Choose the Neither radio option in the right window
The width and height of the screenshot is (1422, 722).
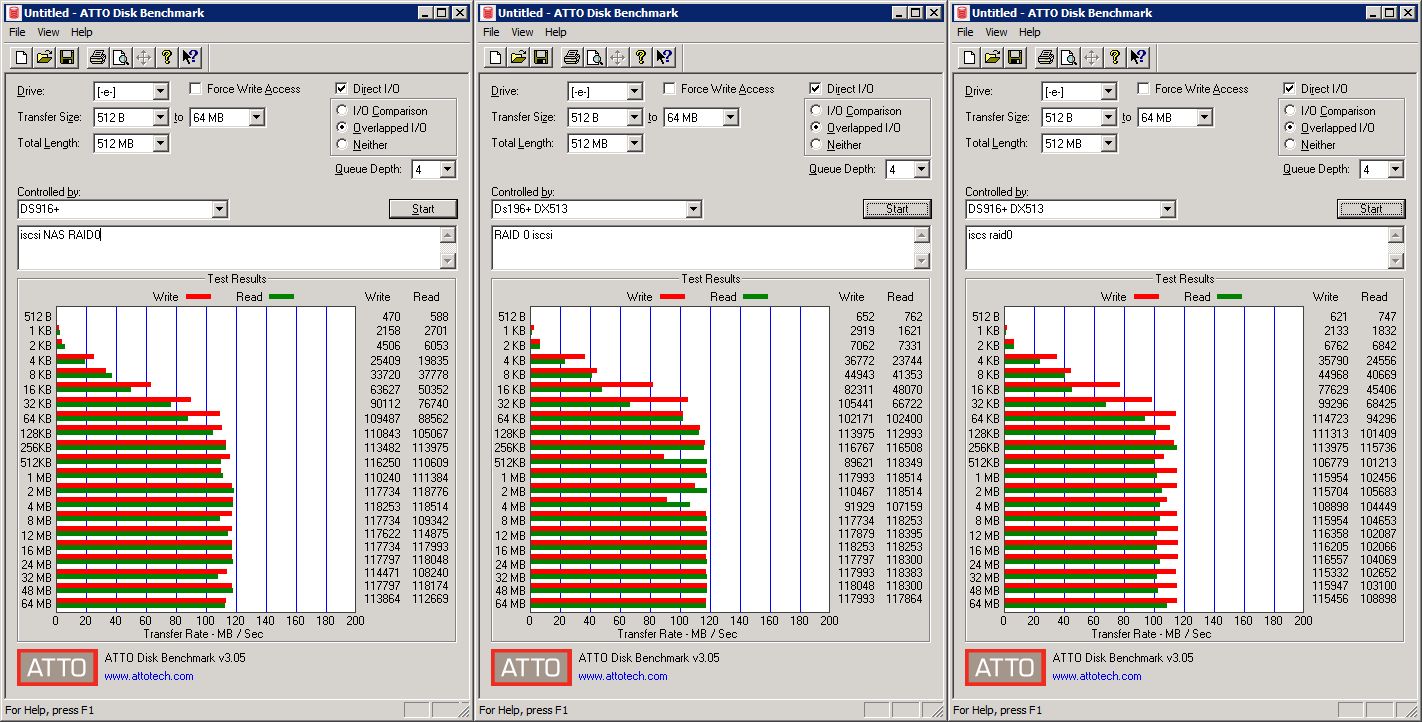1291,145
